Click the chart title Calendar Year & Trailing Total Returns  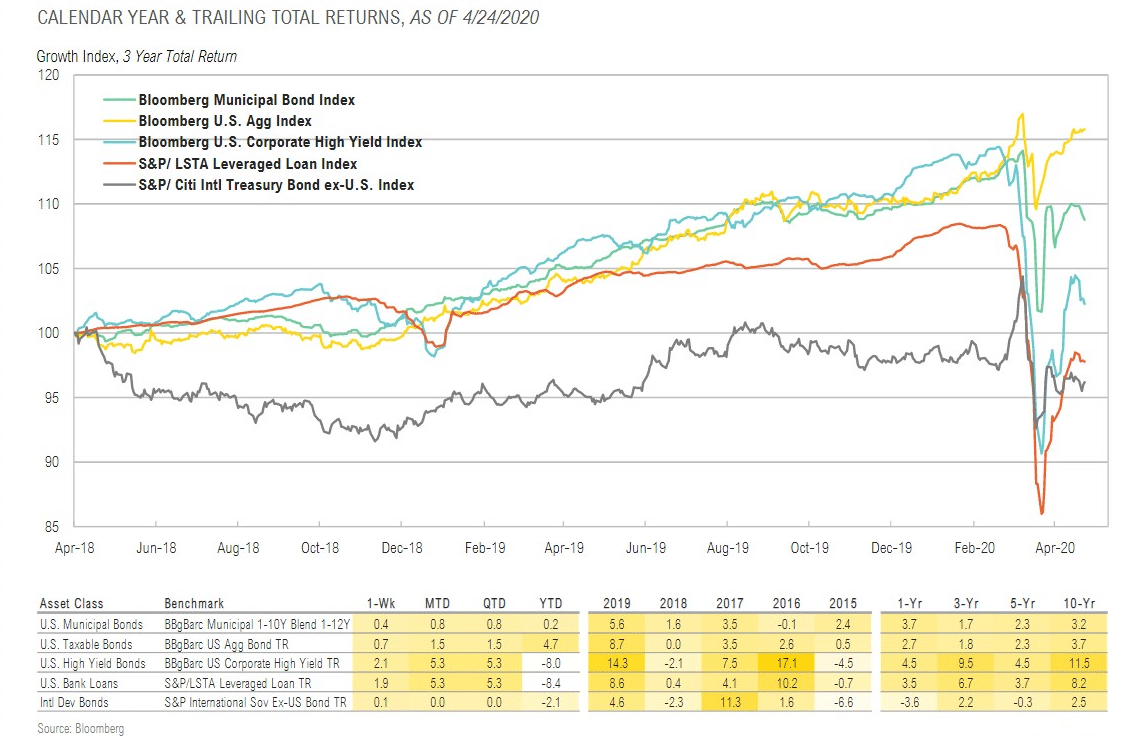click(x=220, y=17)
